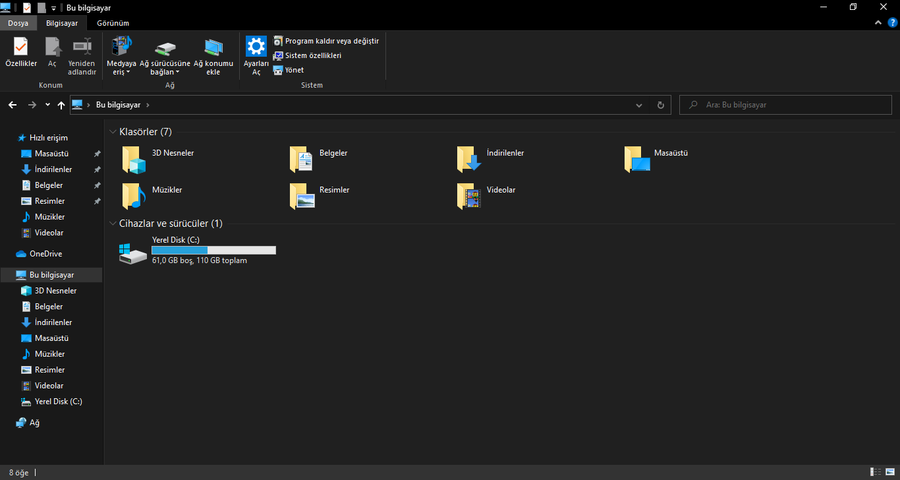The image size is (900, 480).
Task: Click the up-arrow navigation button
Action: pyautogui.click(x=62, y=104)
